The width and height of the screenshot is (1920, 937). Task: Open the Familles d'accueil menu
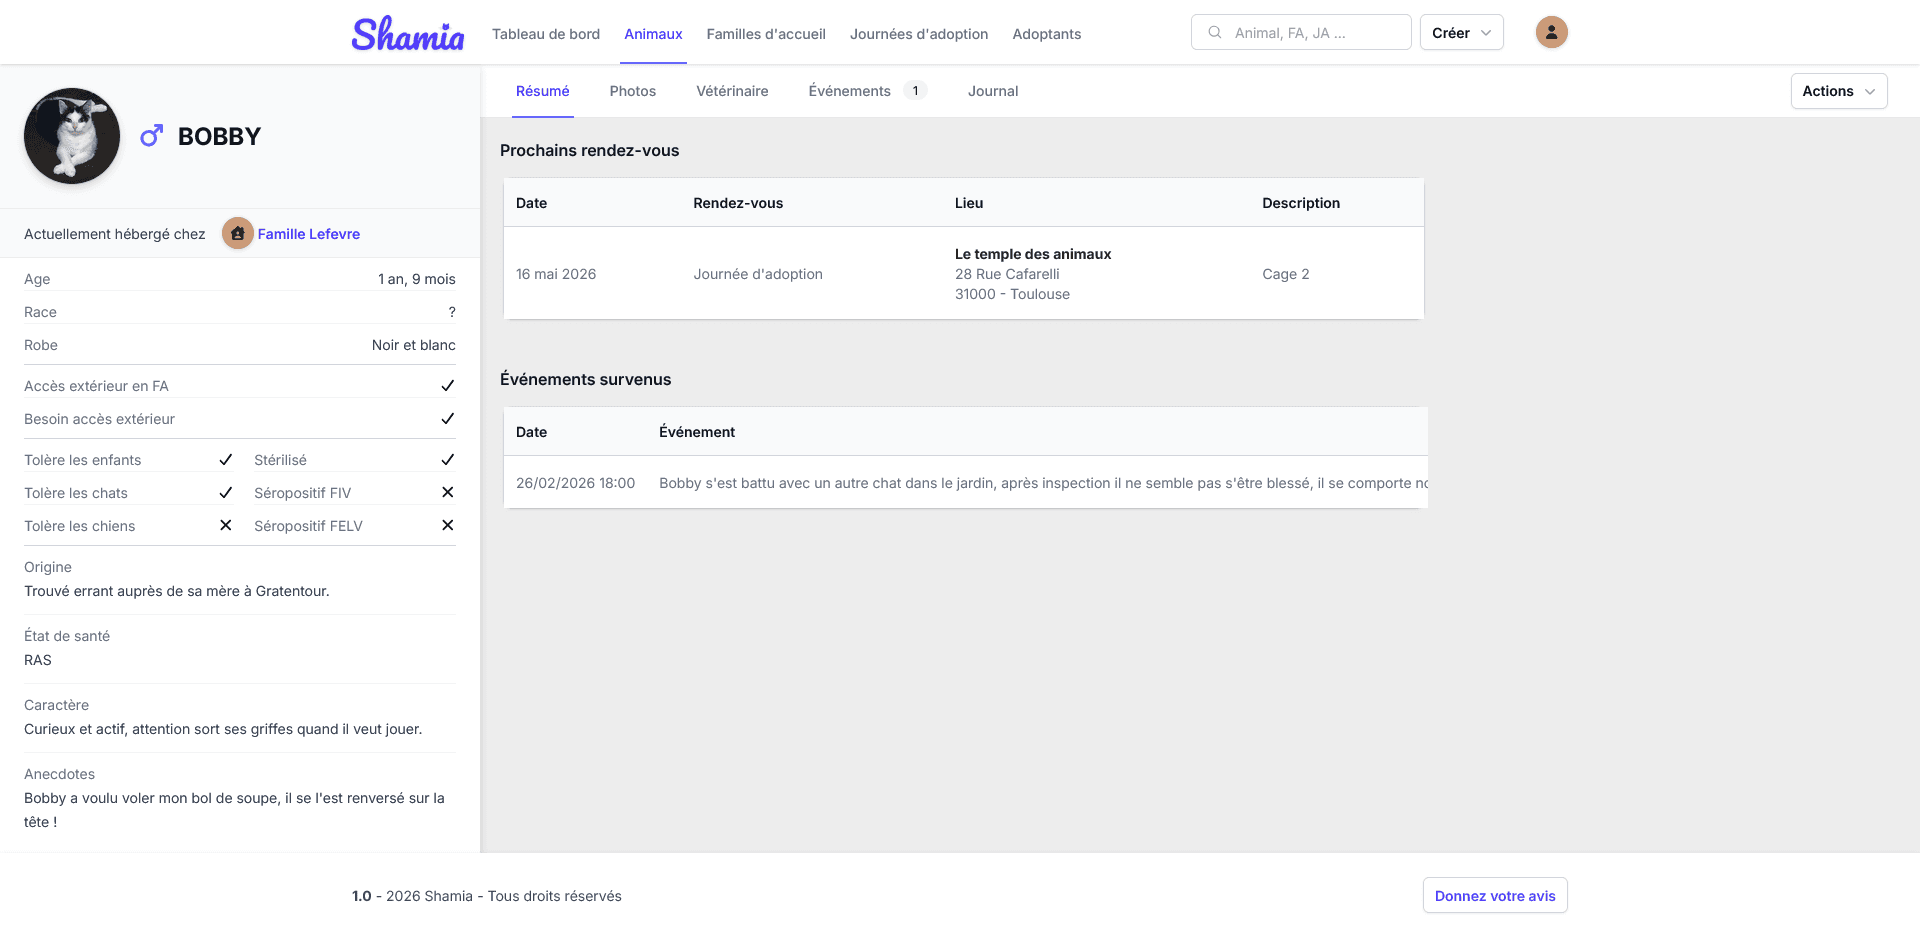tap(765, 34)
